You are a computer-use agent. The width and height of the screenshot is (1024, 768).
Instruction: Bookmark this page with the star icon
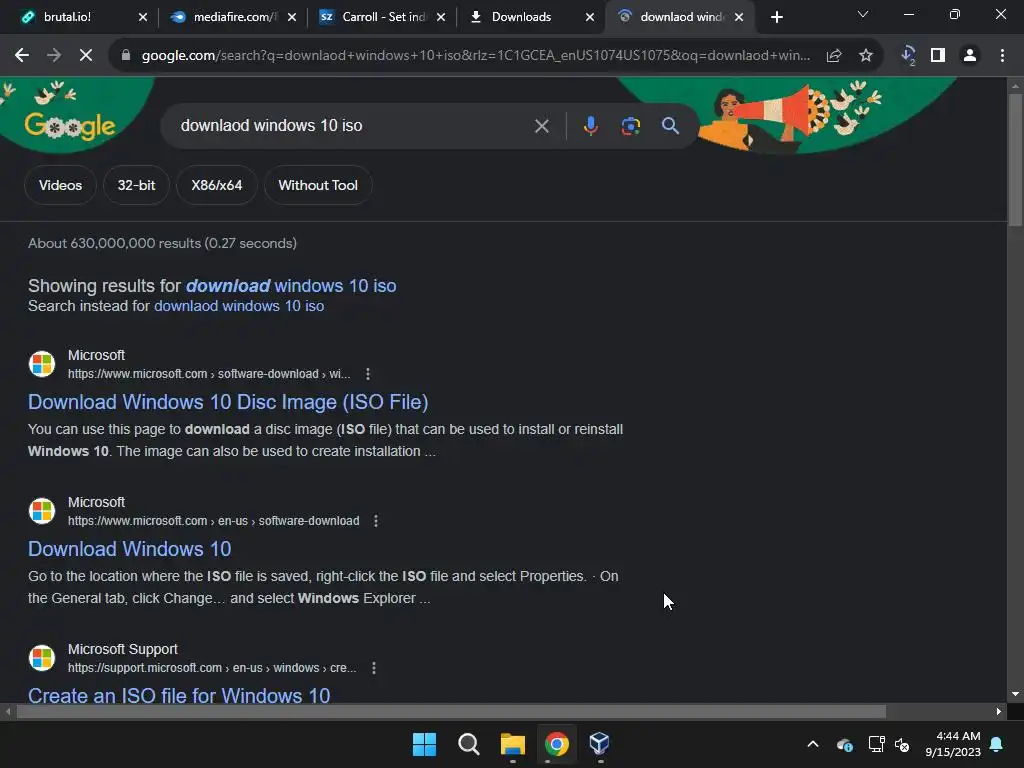866,56
